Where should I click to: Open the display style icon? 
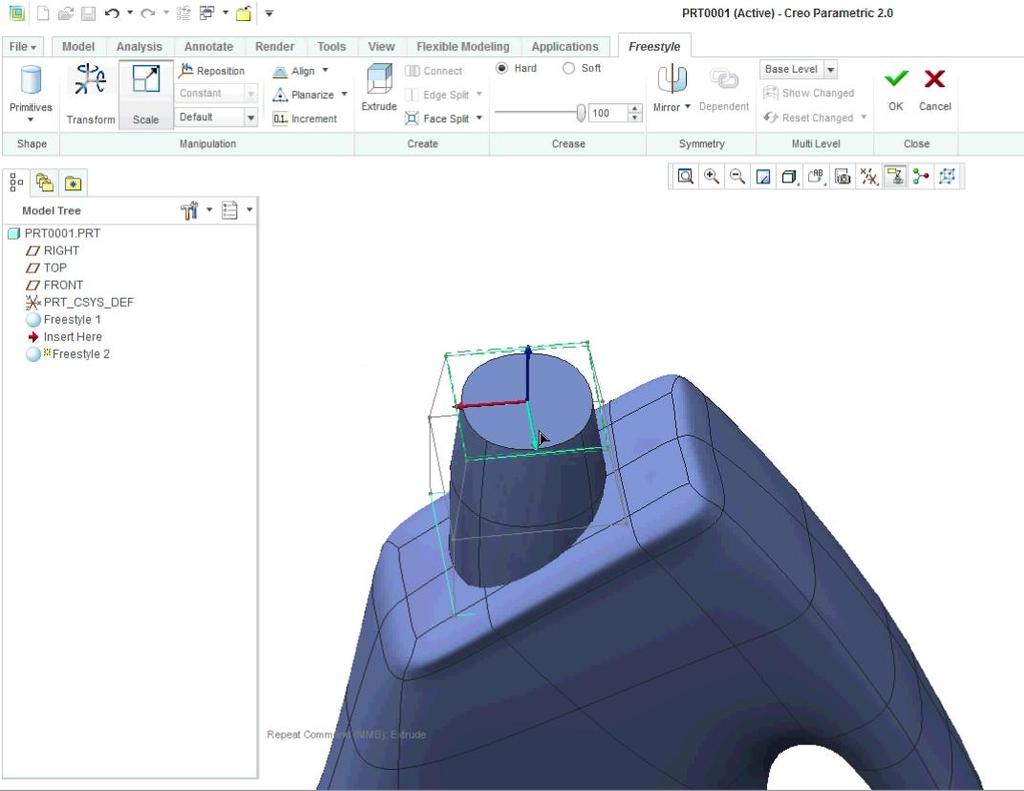(789, 177)
